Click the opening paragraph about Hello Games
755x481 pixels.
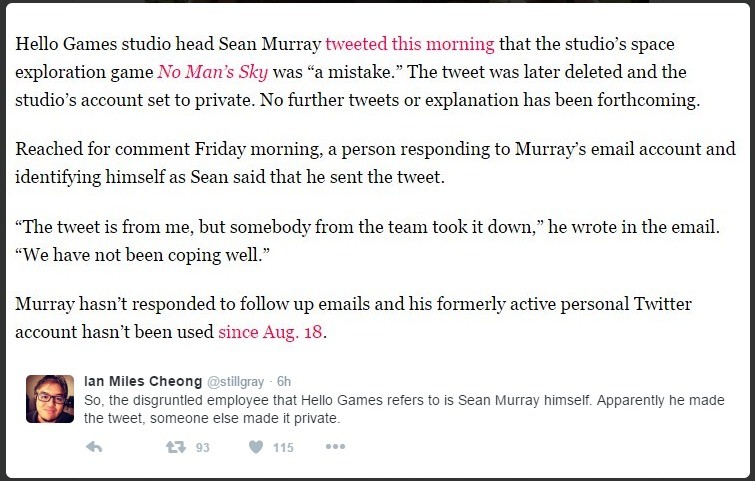pos(357,72)
